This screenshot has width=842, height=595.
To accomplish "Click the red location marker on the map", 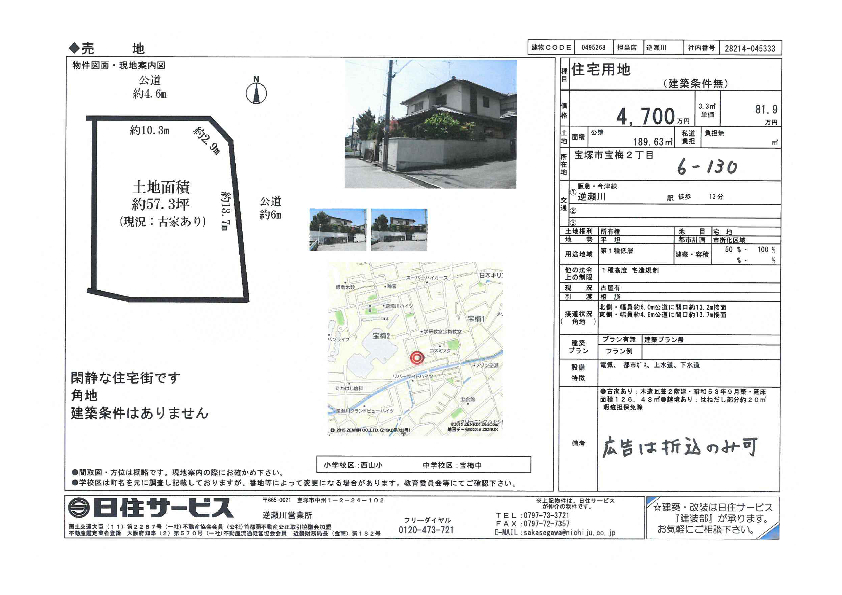I will [x=418, y=358].
